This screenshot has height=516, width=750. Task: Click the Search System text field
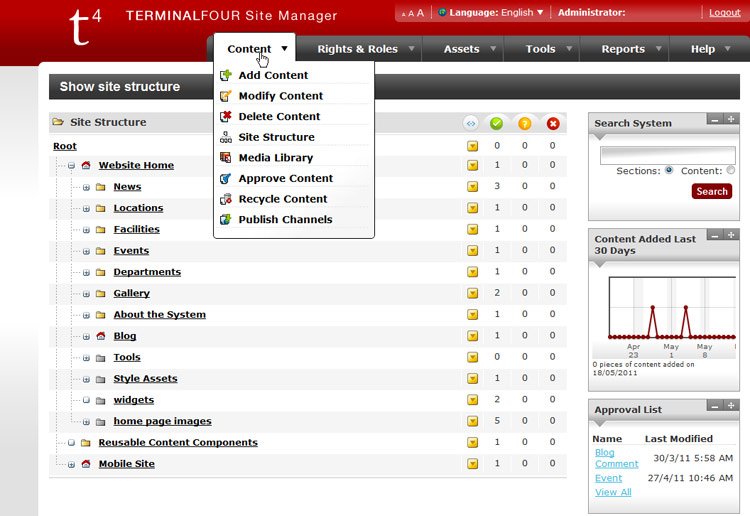[x=667, y=155]
